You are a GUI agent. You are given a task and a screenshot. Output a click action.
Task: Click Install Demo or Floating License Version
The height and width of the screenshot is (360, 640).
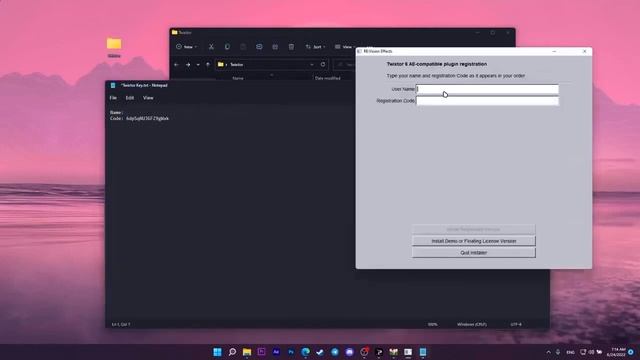[x=473, y=241]
